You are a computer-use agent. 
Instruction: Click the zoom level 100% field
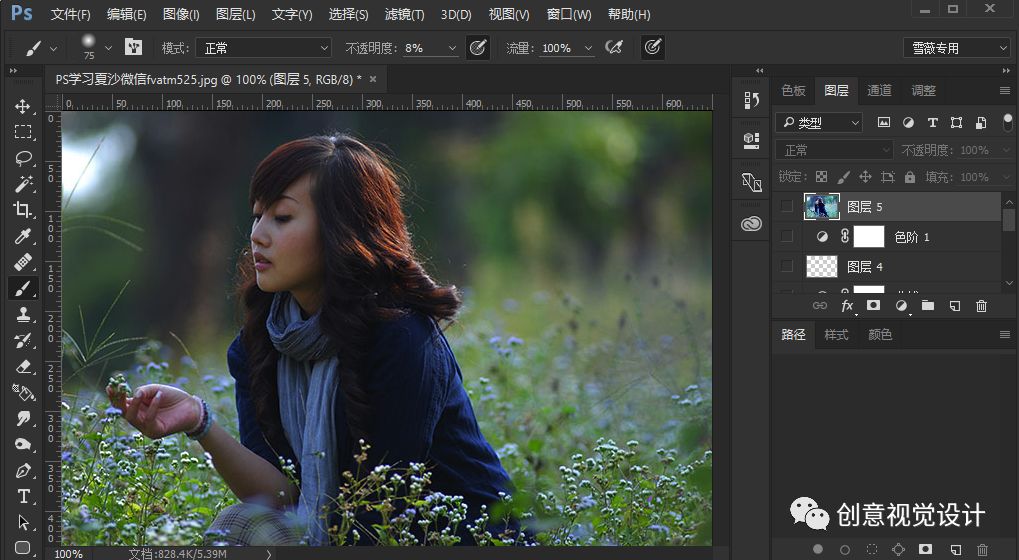(68, 554)
